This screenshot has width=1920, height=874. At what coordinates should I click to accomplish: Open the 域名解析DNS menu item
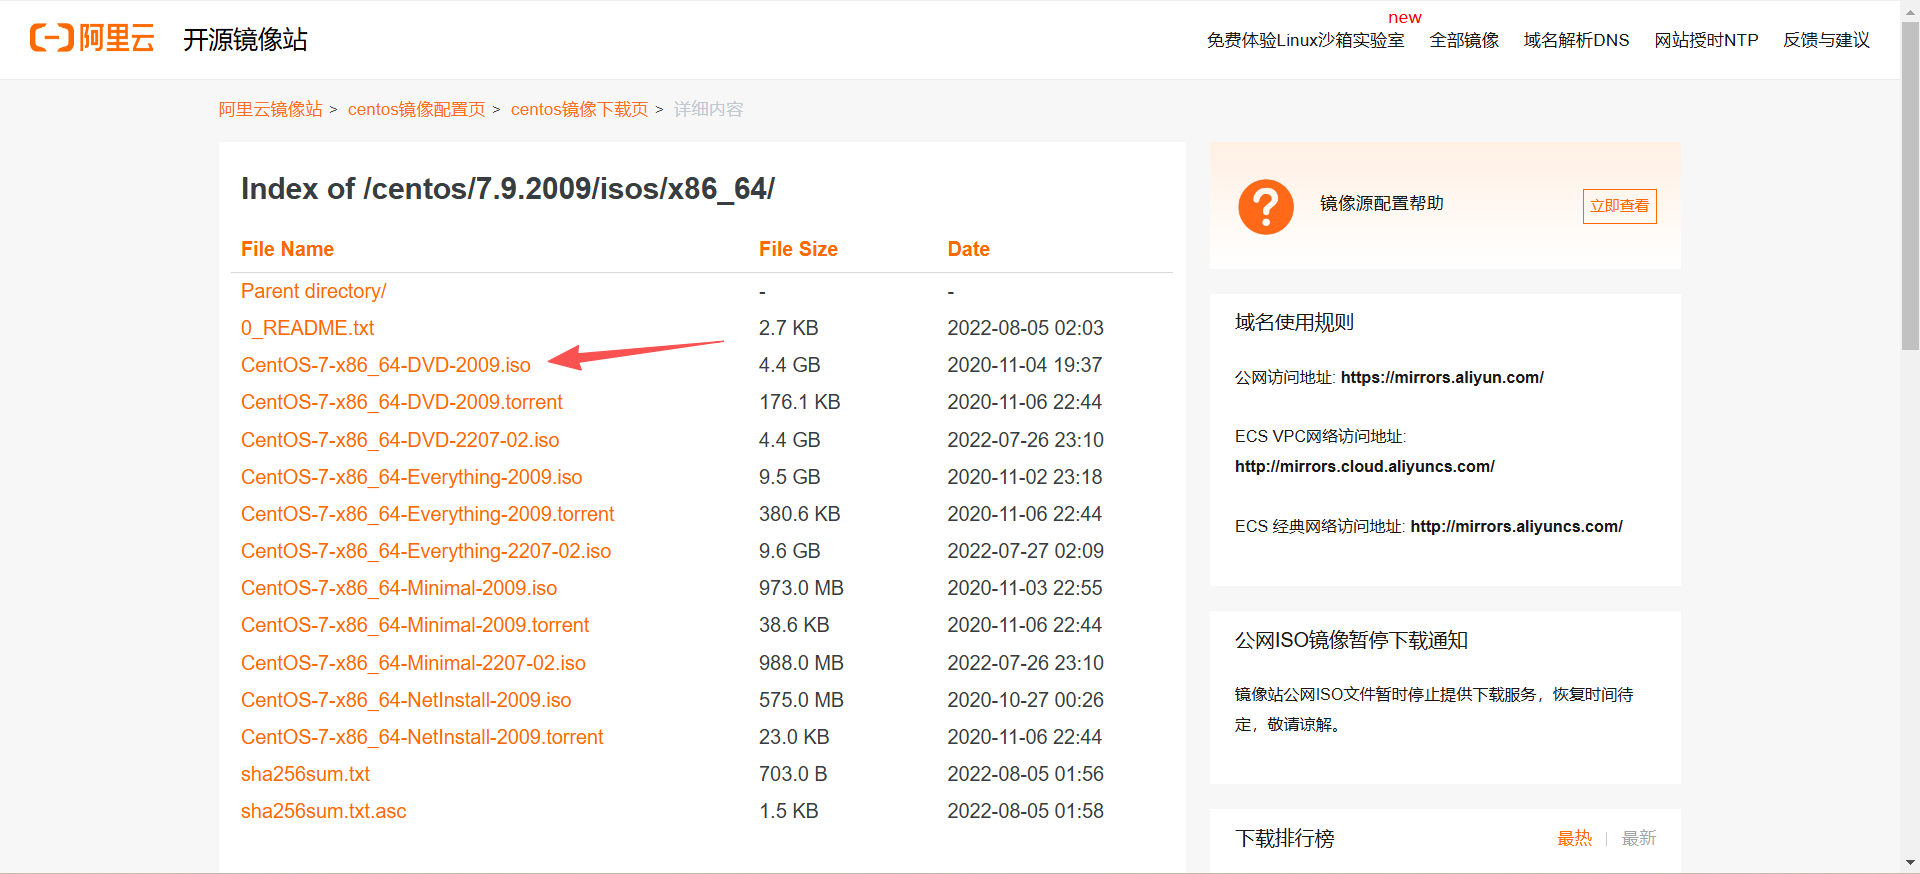tap(1576, 40)
